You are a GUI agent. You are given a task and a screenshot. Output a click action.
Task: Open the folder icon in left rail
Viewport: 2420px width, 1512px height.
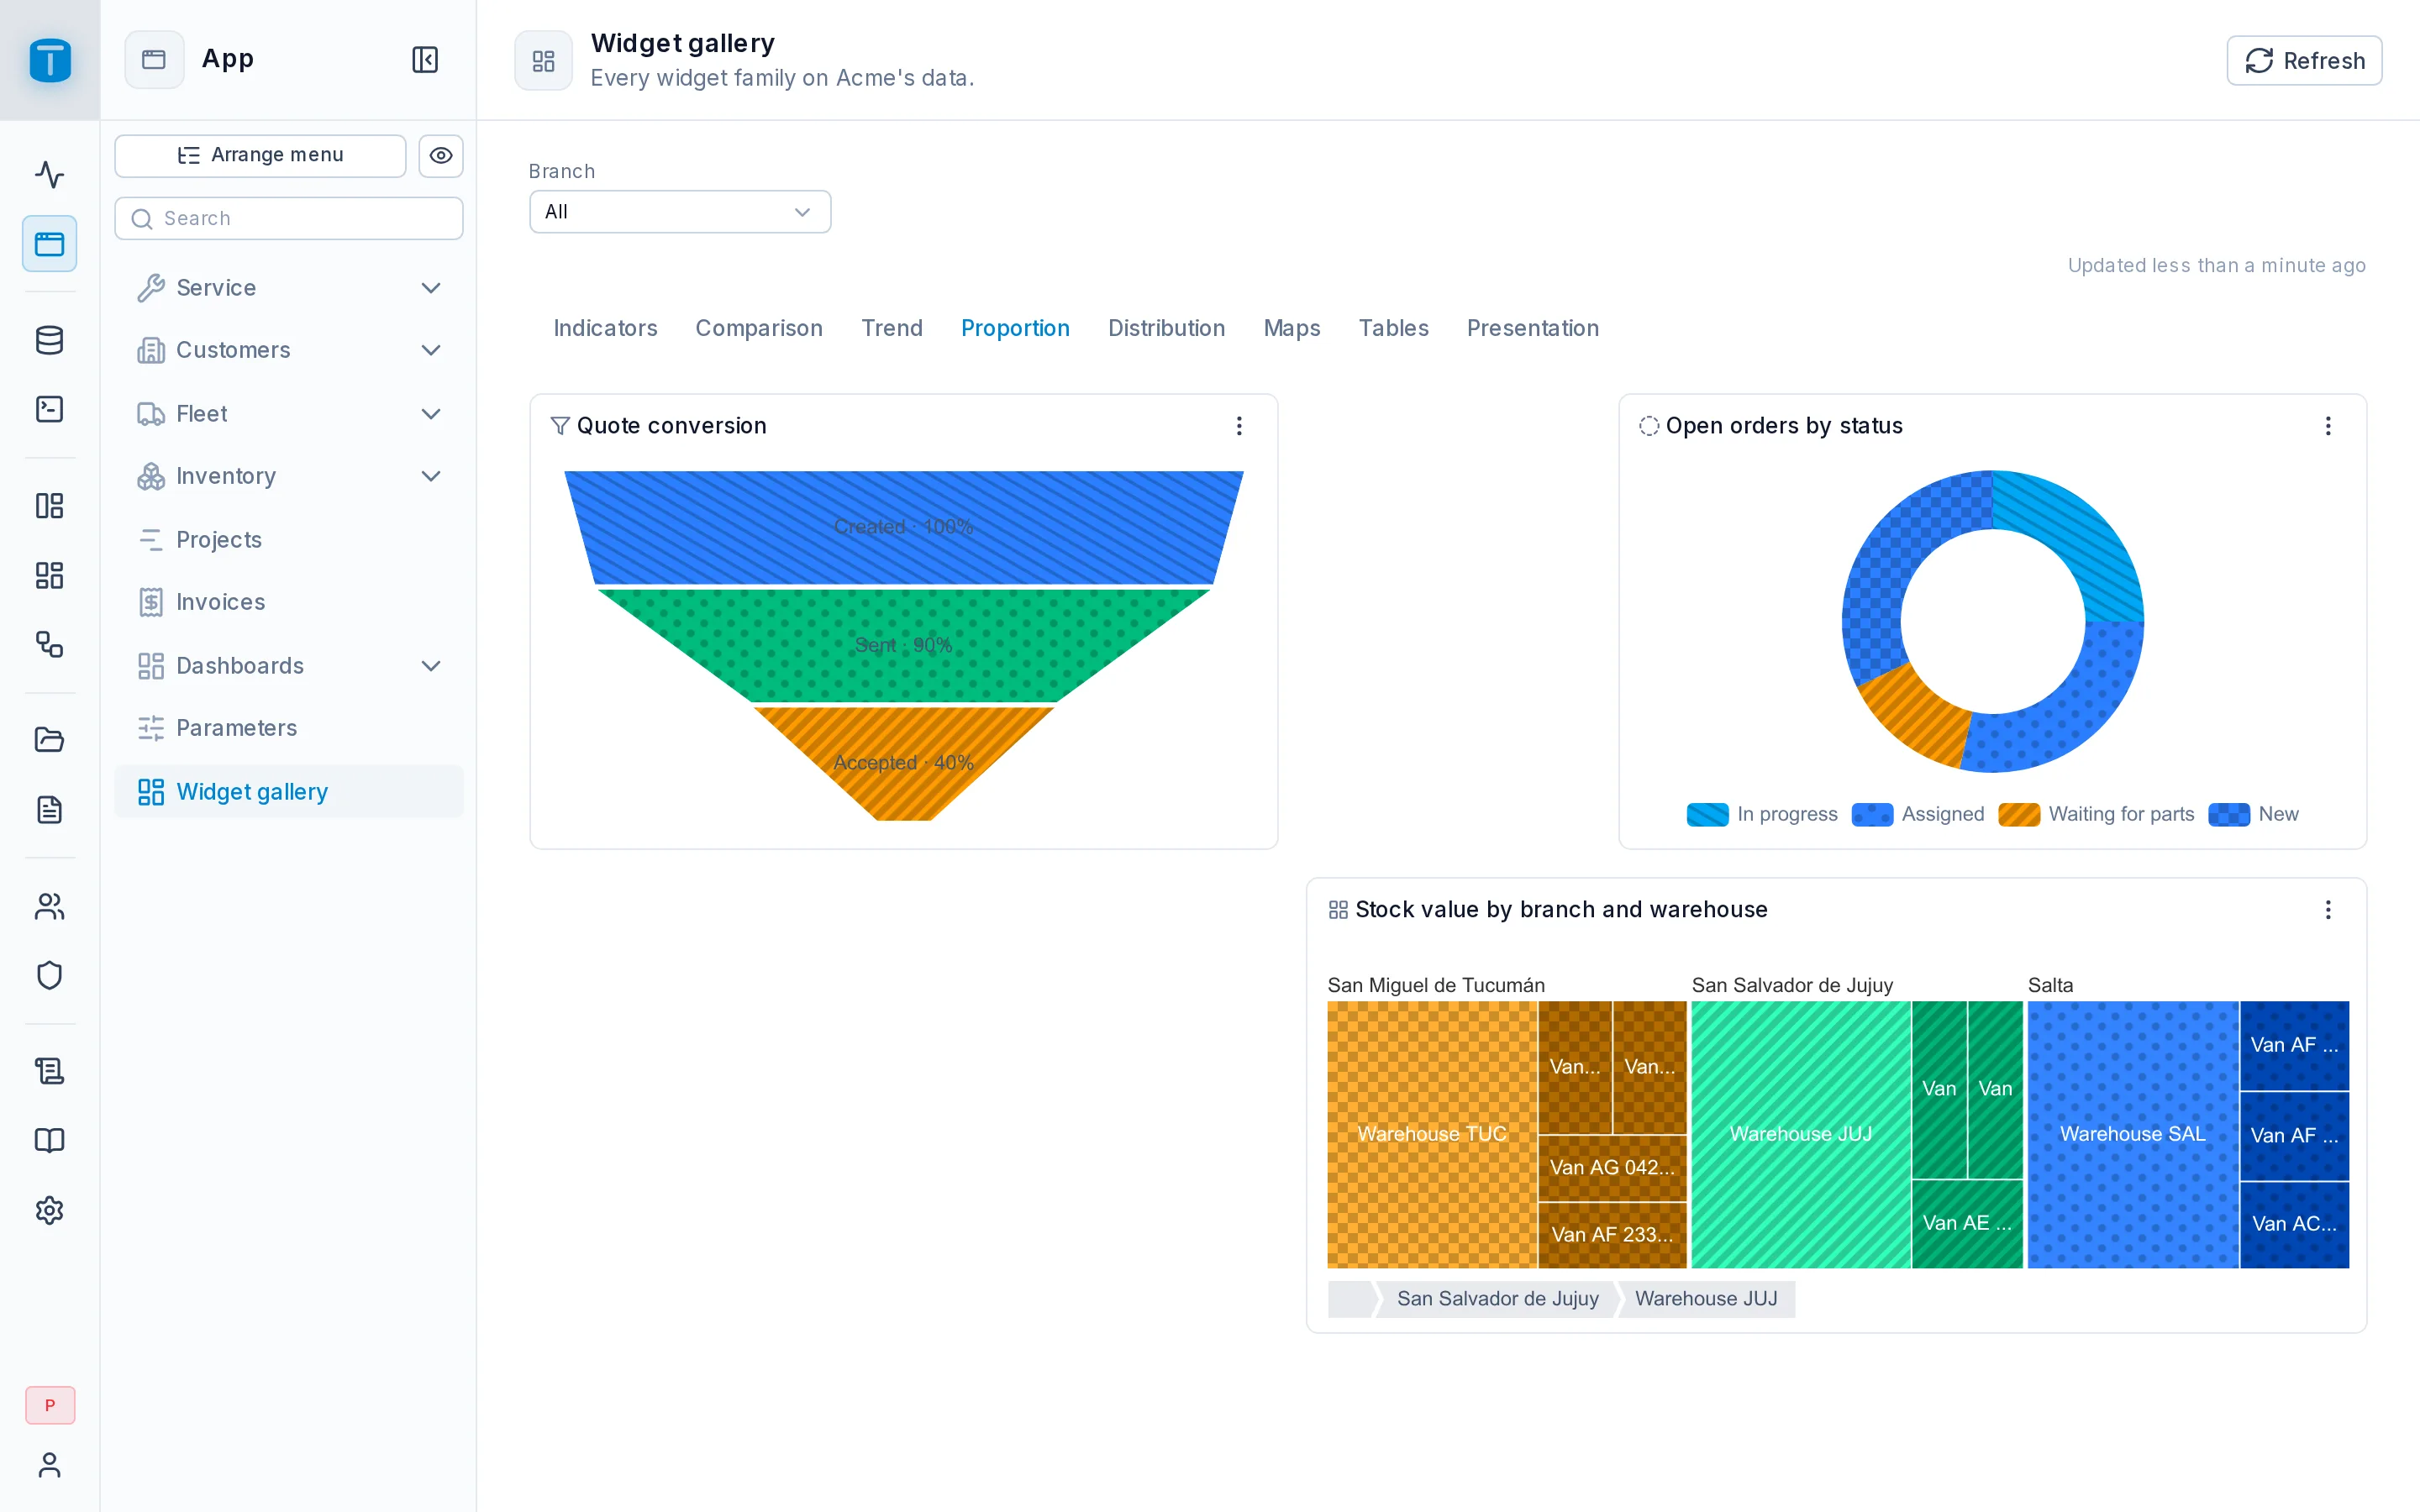point(49,740)
